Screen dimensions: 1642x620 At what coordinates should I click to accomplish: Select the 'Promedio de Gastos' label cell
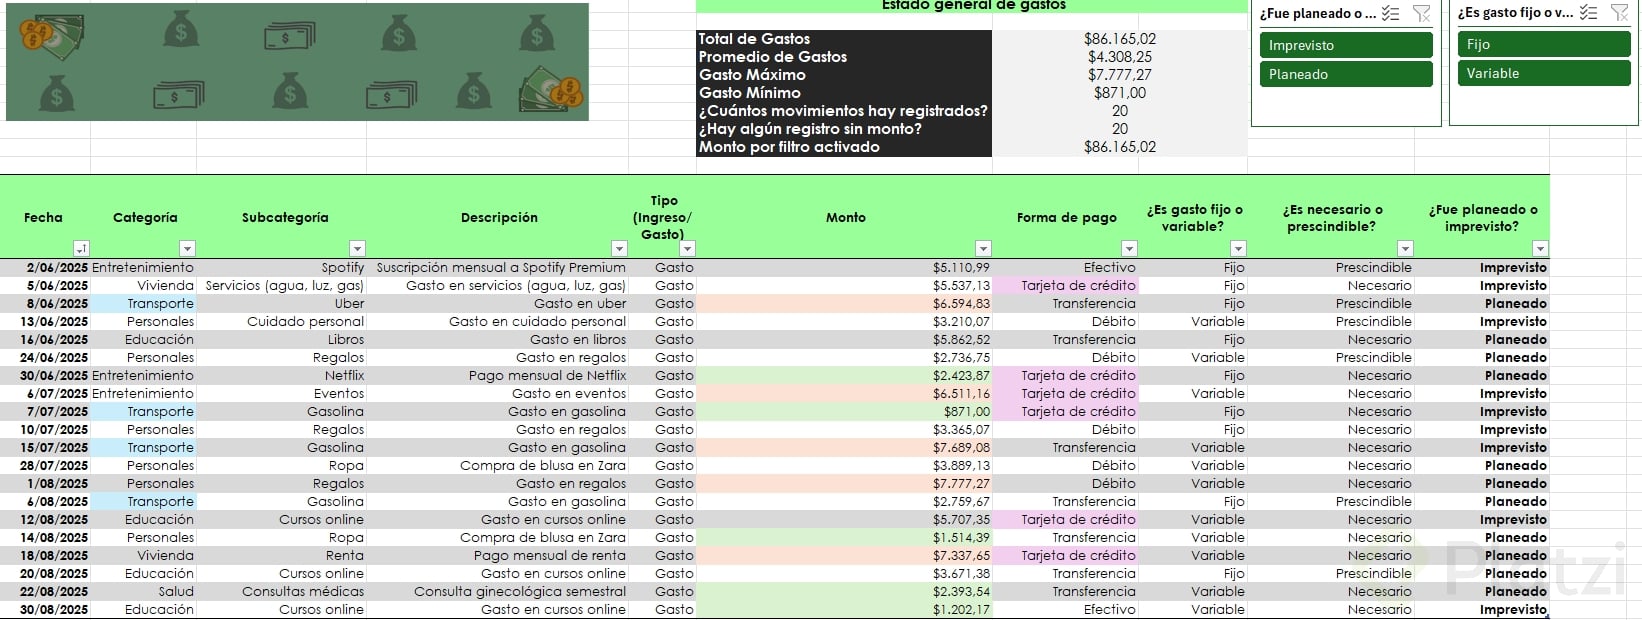click(x=844, y=57)
